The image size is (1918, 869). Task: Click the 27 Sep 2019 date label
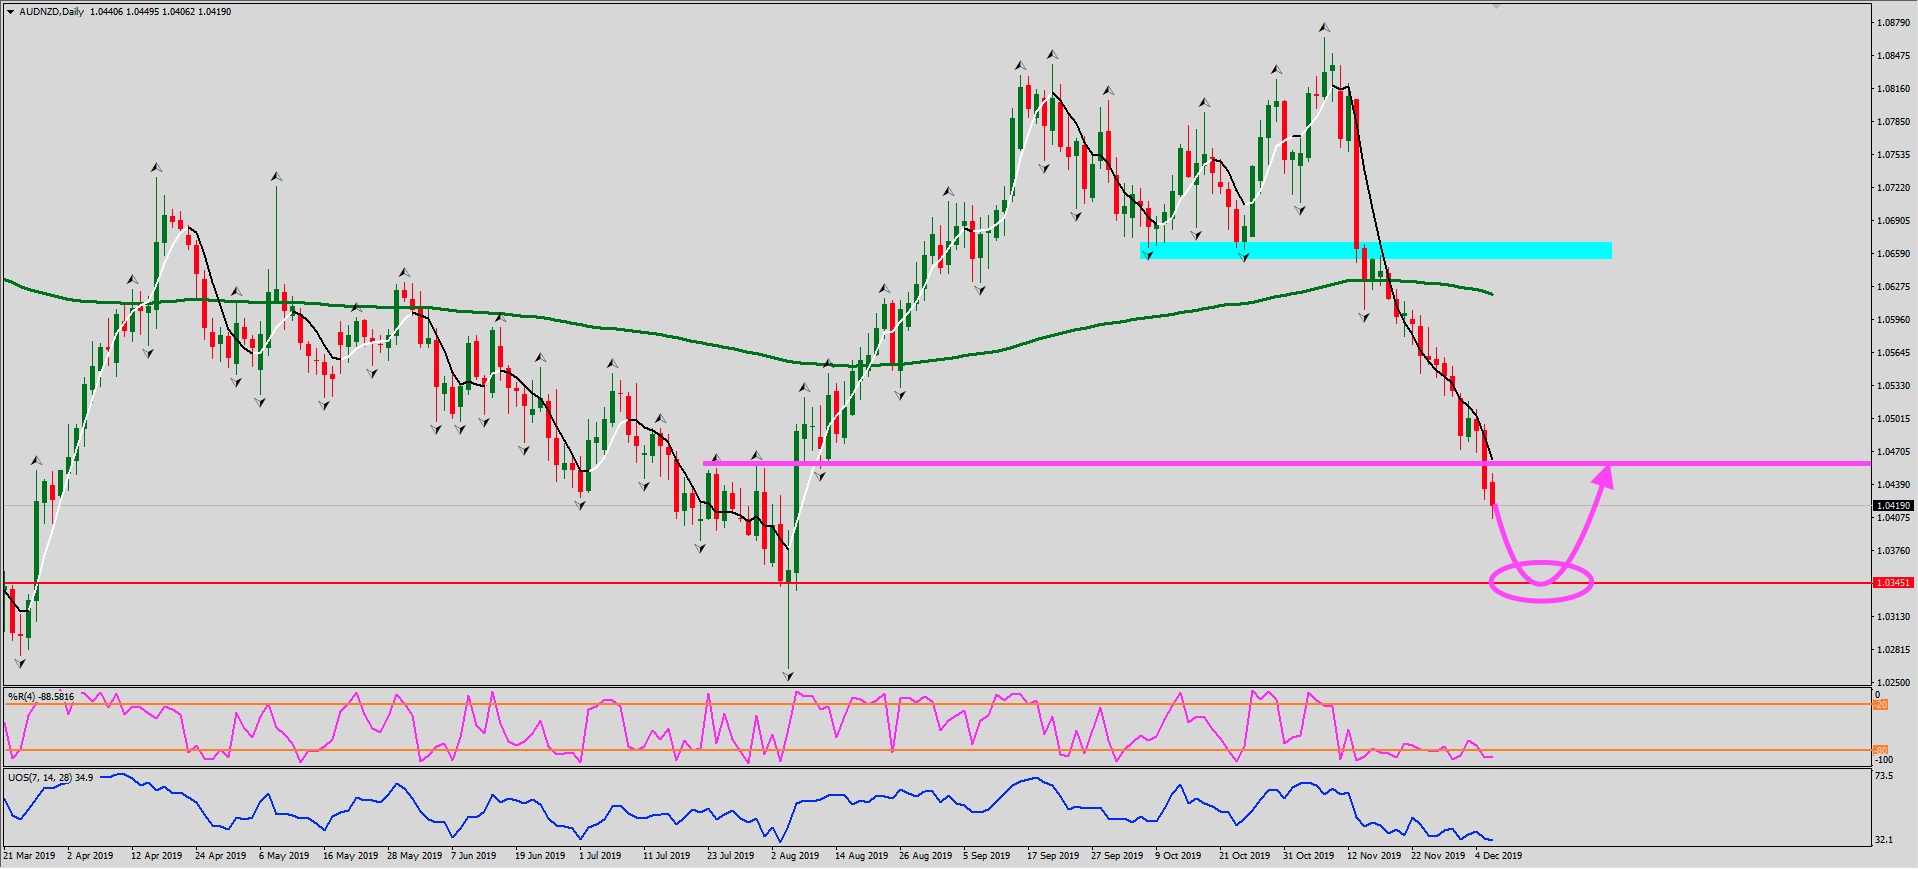[x=1117, y=856]
